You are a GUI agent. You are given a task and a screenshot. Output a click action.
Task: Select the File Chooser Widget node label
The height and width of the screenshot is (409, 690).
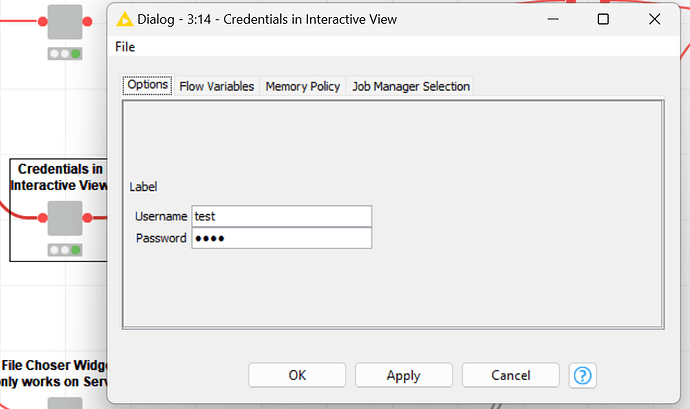tap(55, 373)
